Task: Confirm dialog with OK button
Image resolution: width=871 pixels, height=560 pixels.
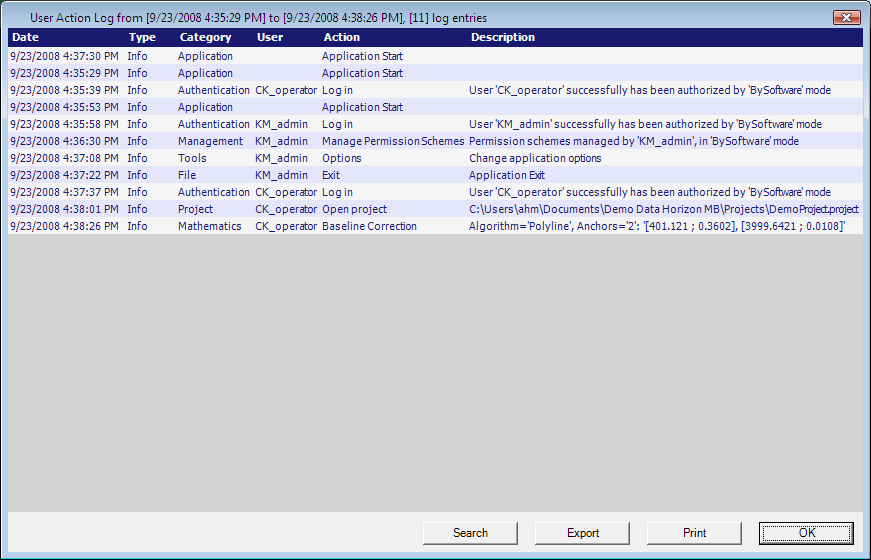Action: click(x=806, y=533)
